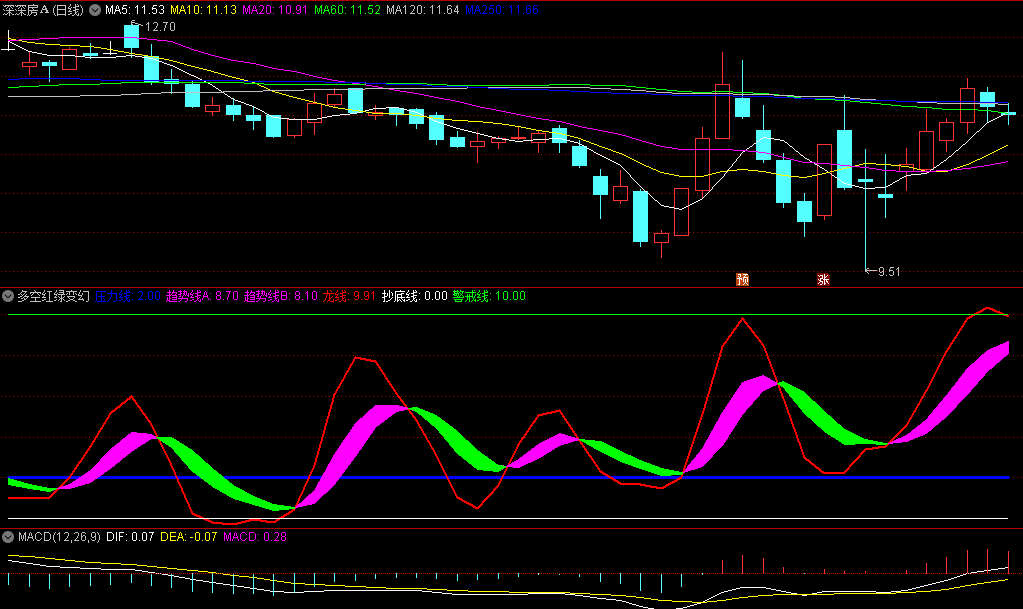Expand the 多空红绿变幻 indicator dropdown
The image size is (1023, 609).
tap(8, 296)
